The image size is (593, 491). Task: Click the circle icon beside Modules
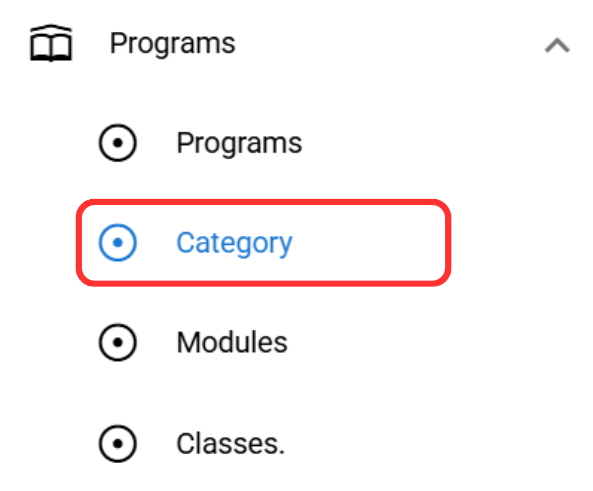(x=118, y=342)
